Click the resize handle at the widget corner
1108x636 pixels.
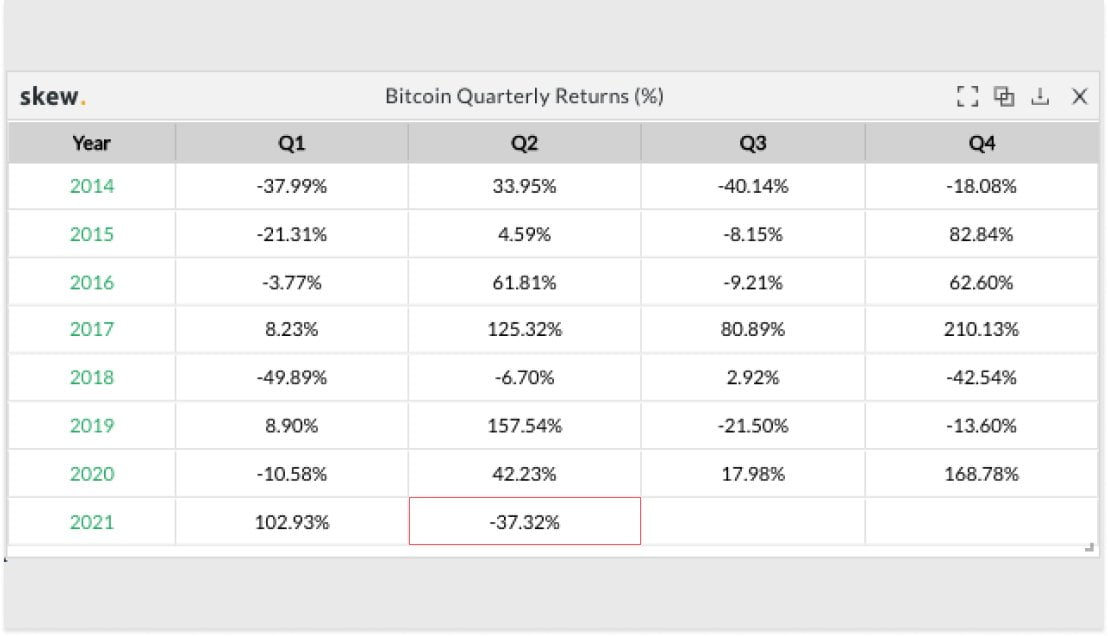[1089, 547]
